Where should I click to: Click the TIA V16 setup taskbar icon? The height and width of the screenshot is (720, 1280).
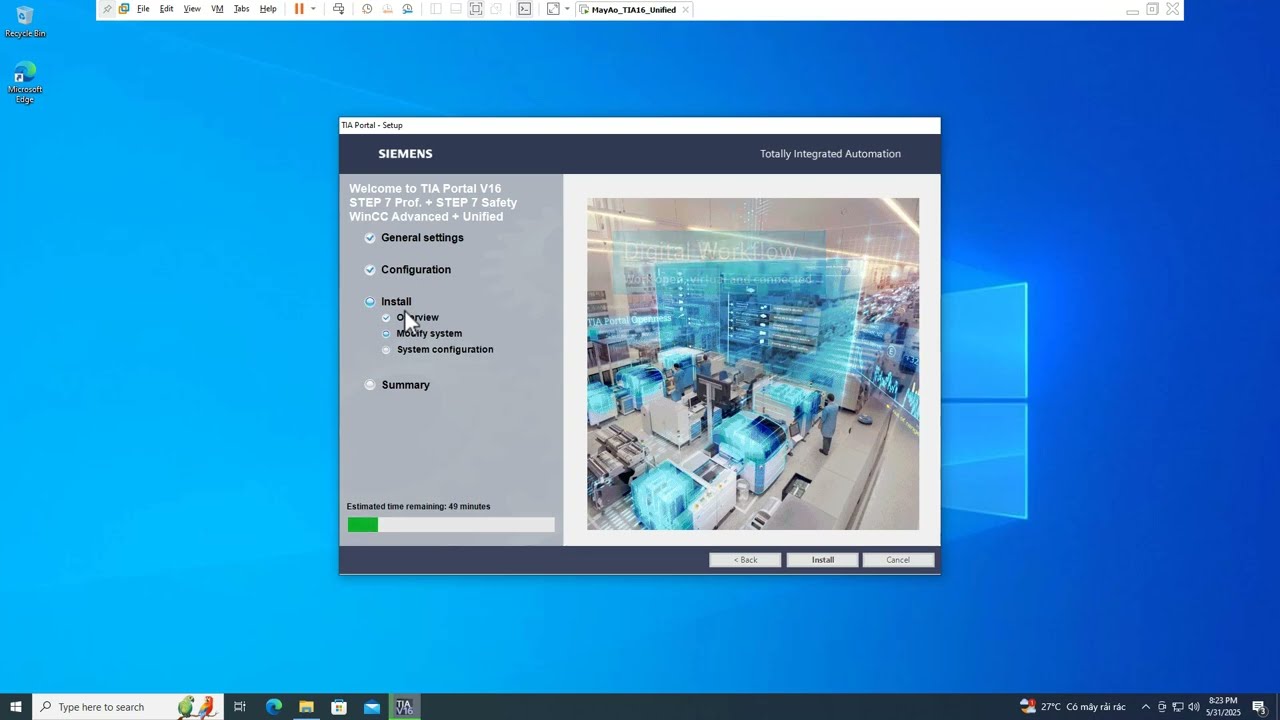404,707
